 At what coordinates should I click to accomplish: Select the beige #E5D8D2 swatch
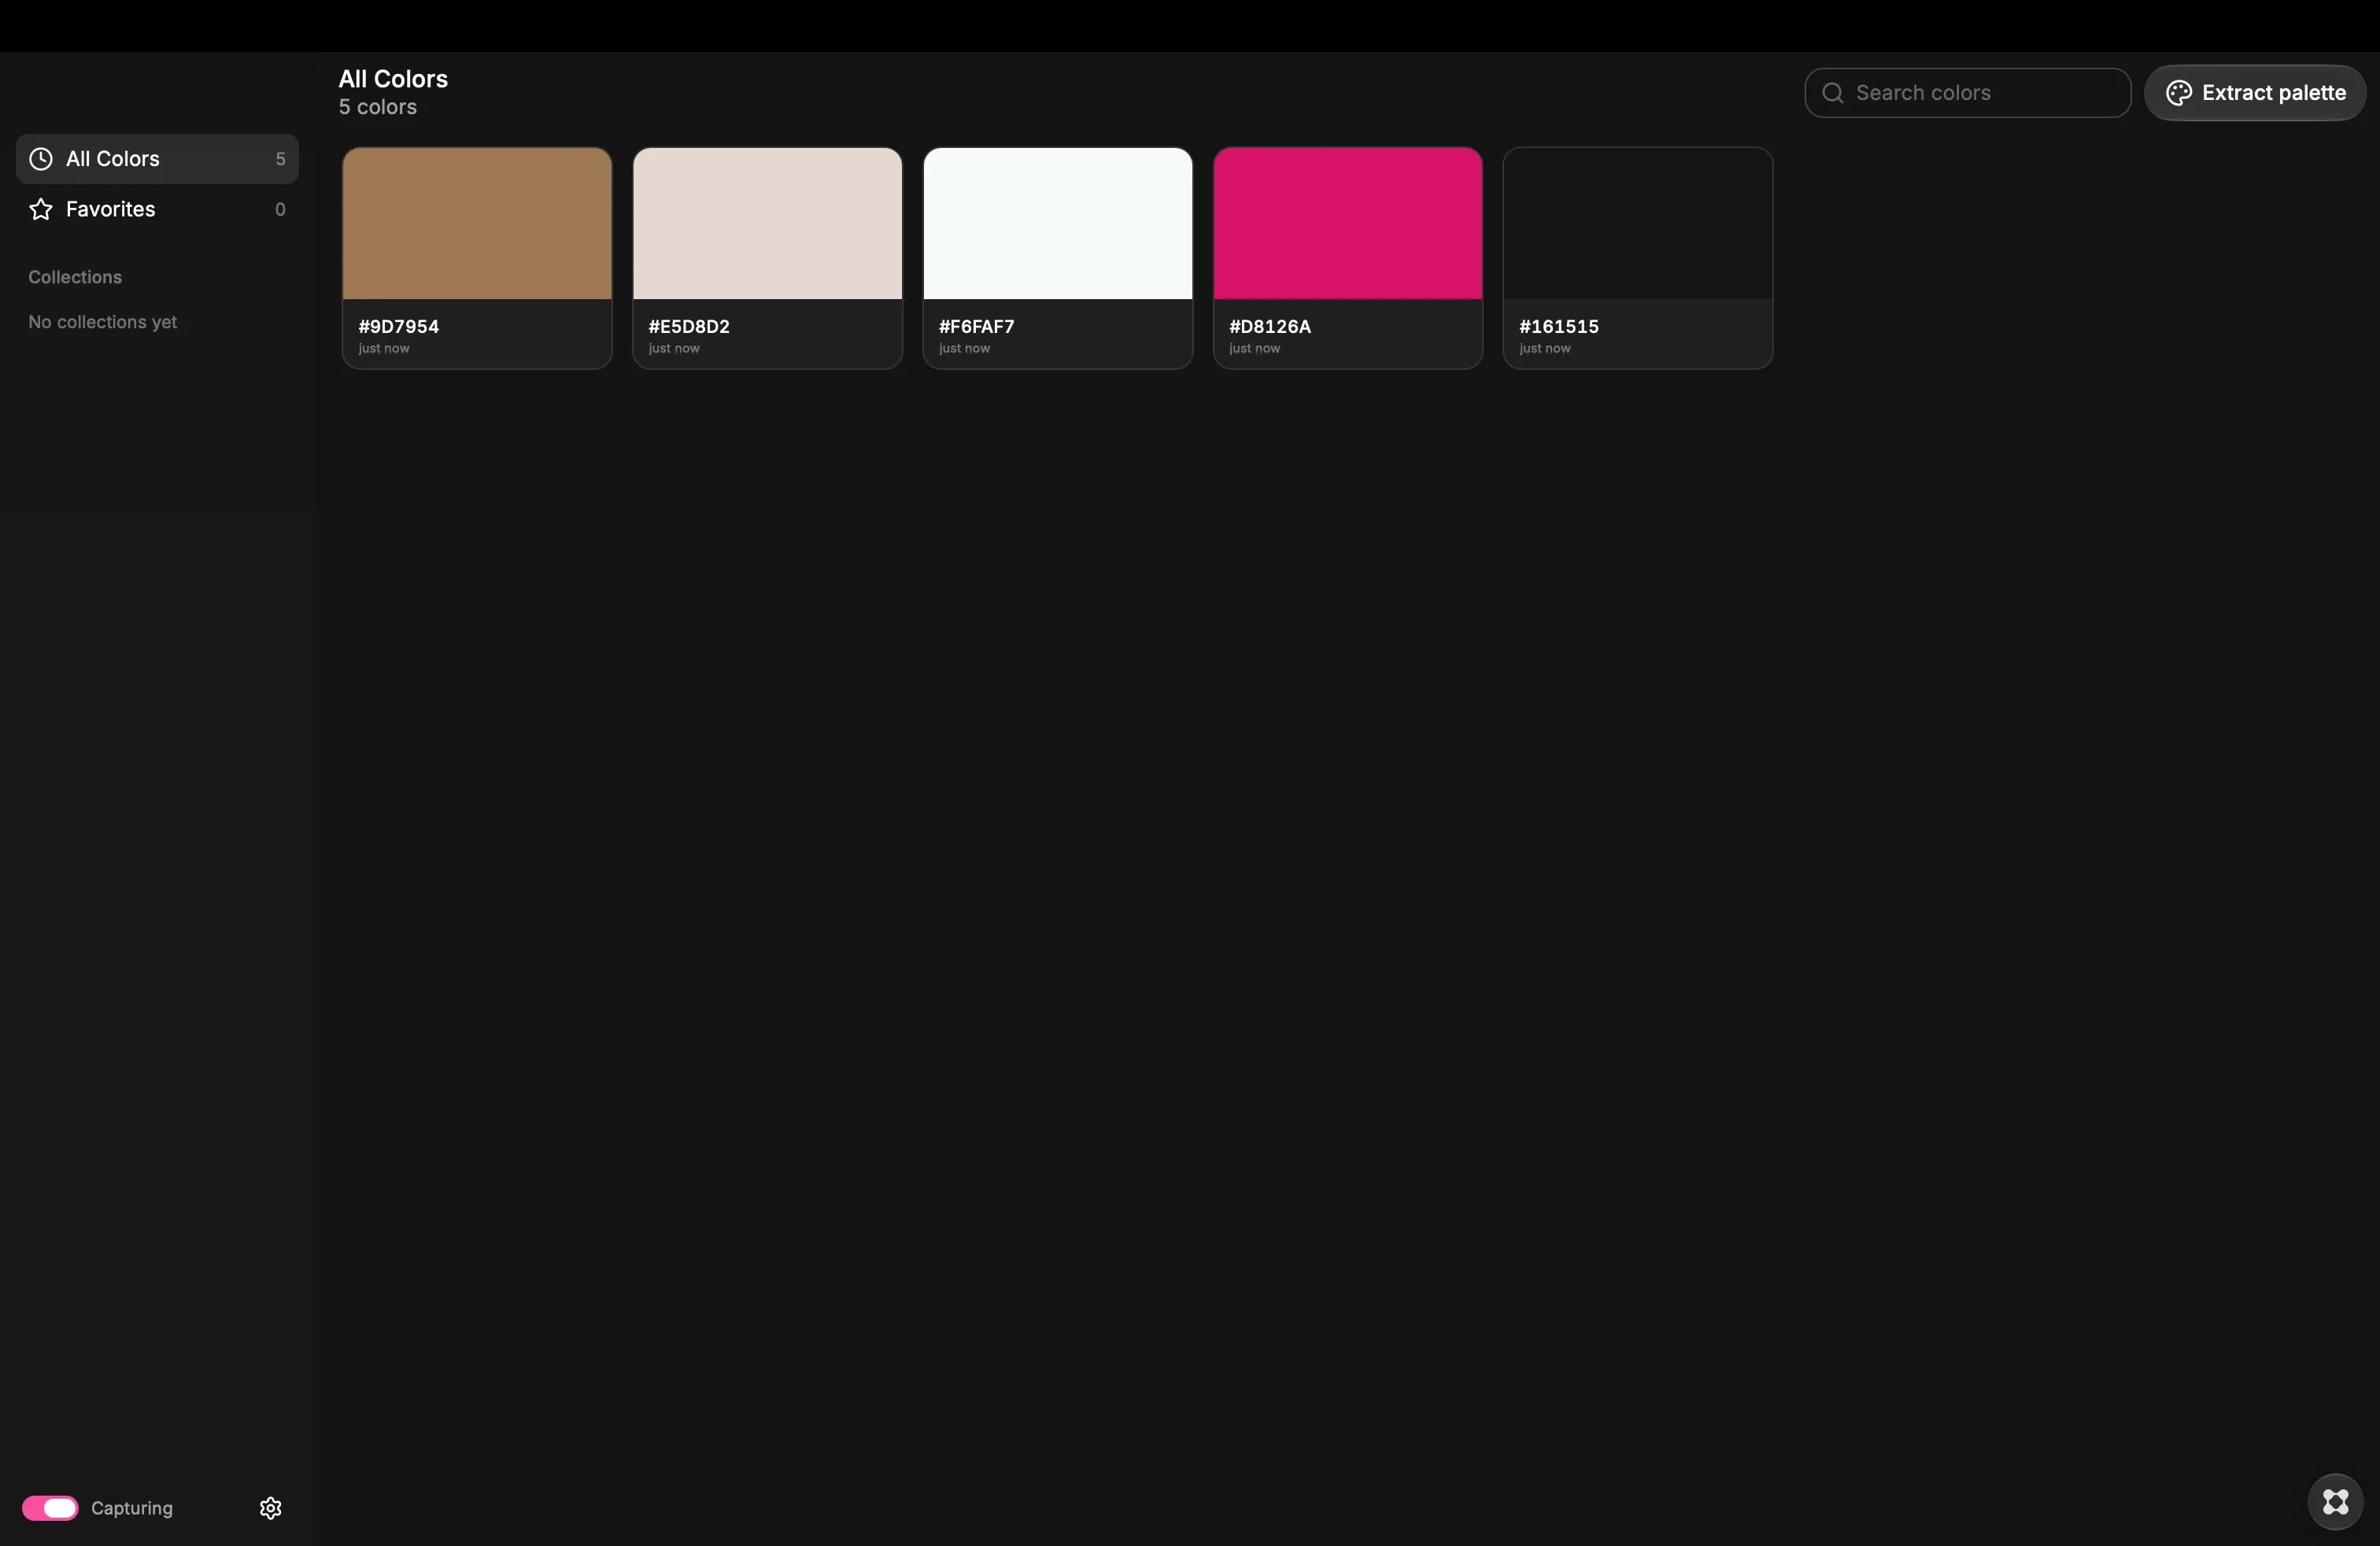767,223
